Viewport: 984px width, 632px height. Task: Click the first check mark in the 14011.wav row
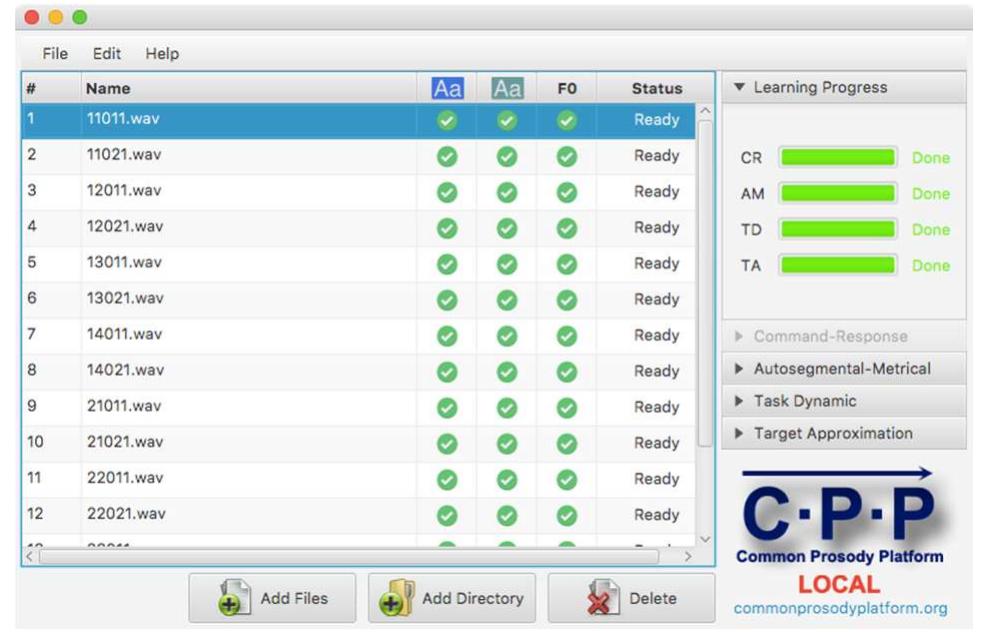[x=447, y=336]
